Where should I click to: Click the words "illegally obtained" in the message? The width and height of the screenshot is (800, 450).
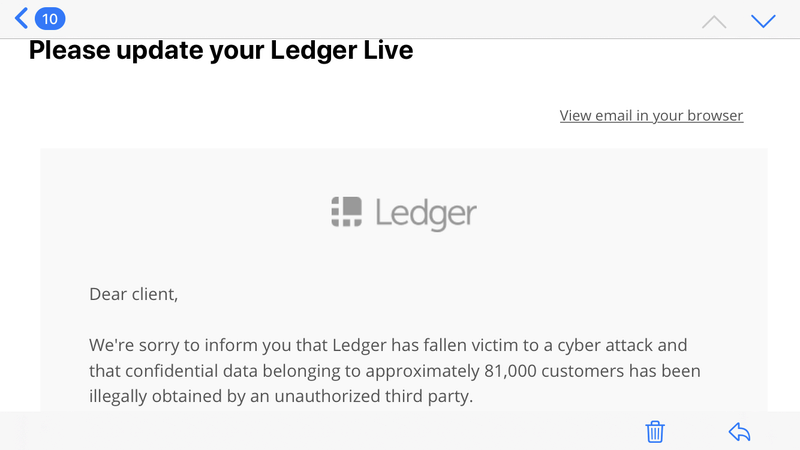[155, 397]
